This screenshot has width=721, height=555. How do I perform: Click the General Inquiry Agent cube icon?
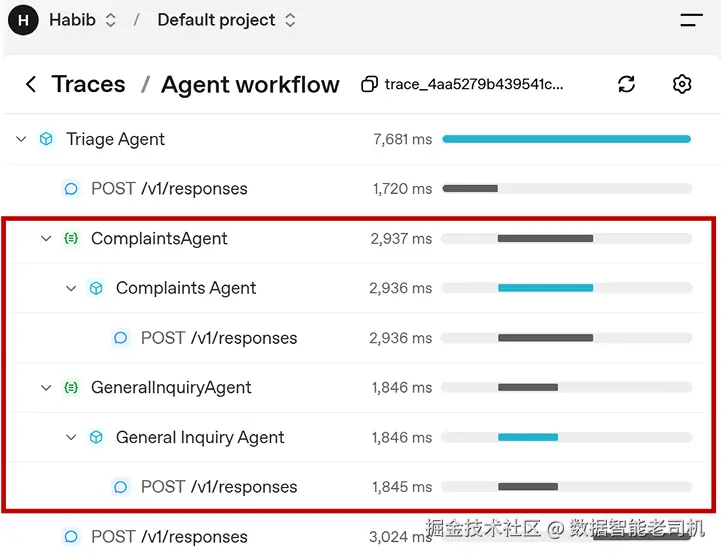(96, 437)
